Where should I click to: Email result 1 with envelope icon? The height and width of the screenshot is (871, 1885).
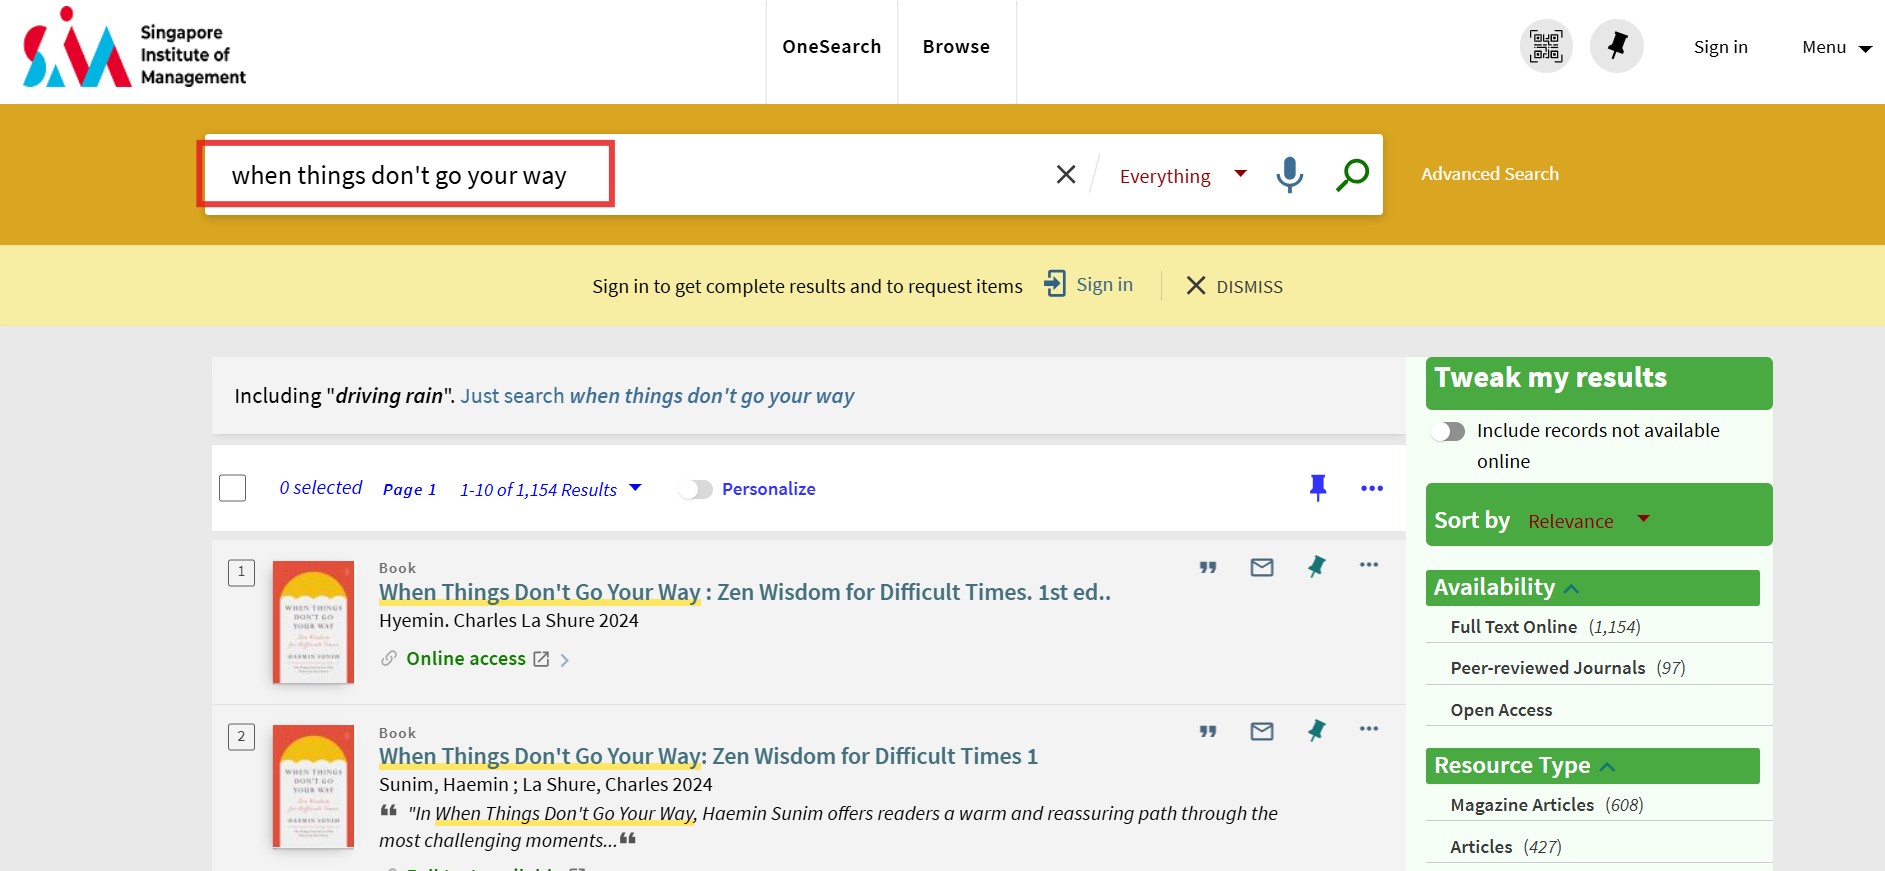[x=1262, y=567]
